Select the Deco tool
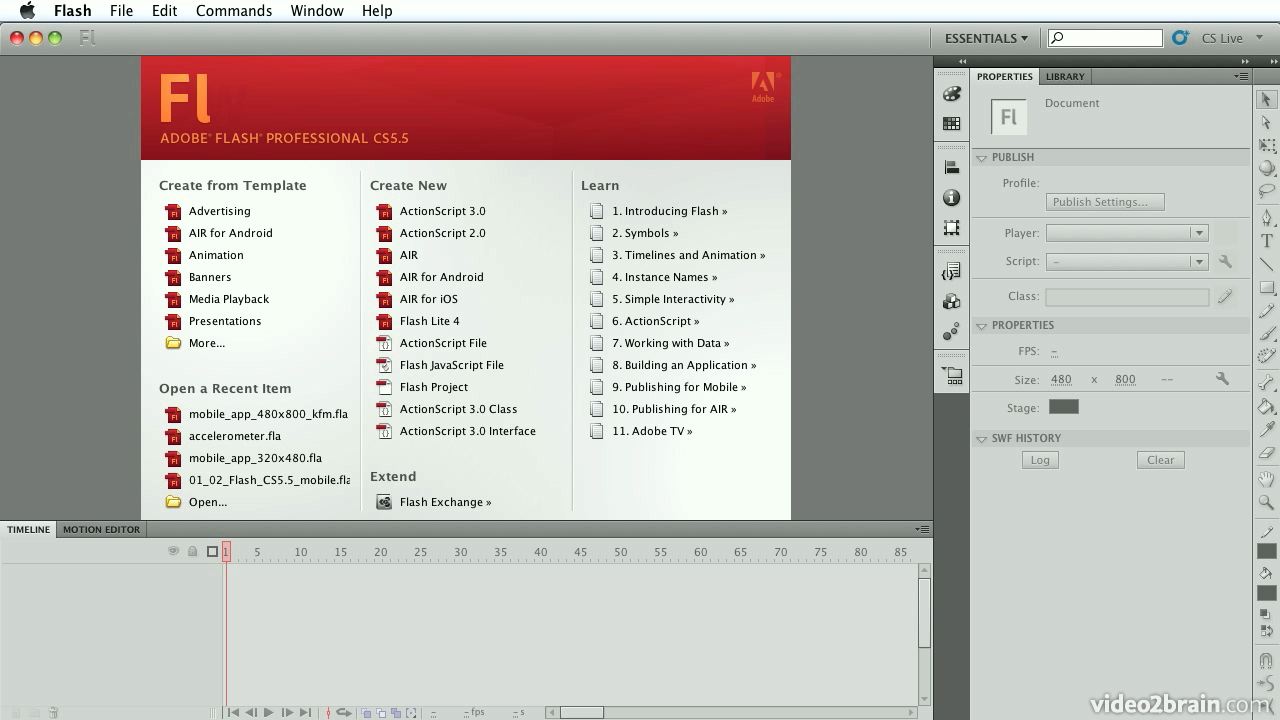The width and height of the screenshot is (1280, 720). [1266, 356]
